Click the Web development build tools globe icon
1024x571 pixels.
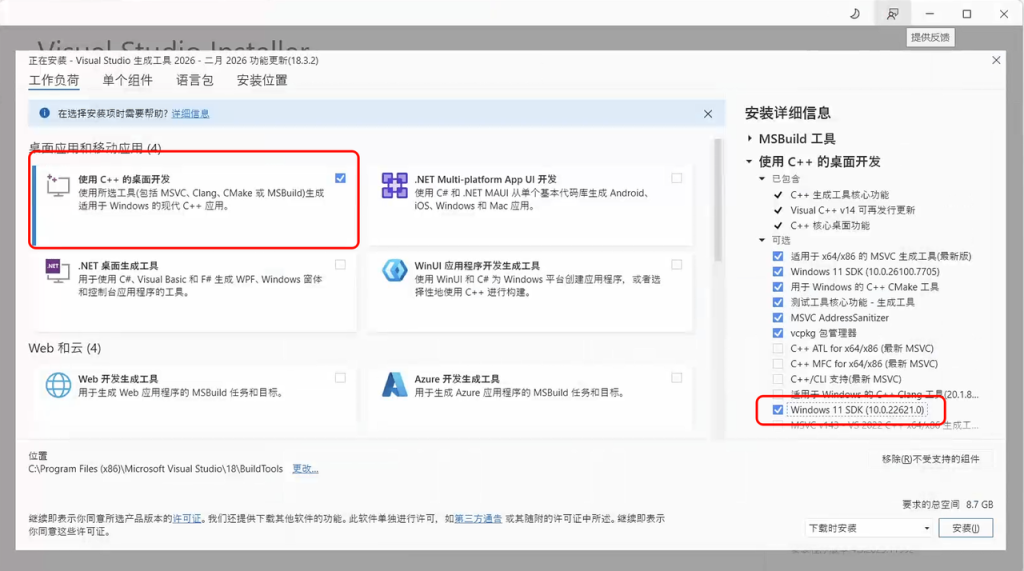pos(57,385)
